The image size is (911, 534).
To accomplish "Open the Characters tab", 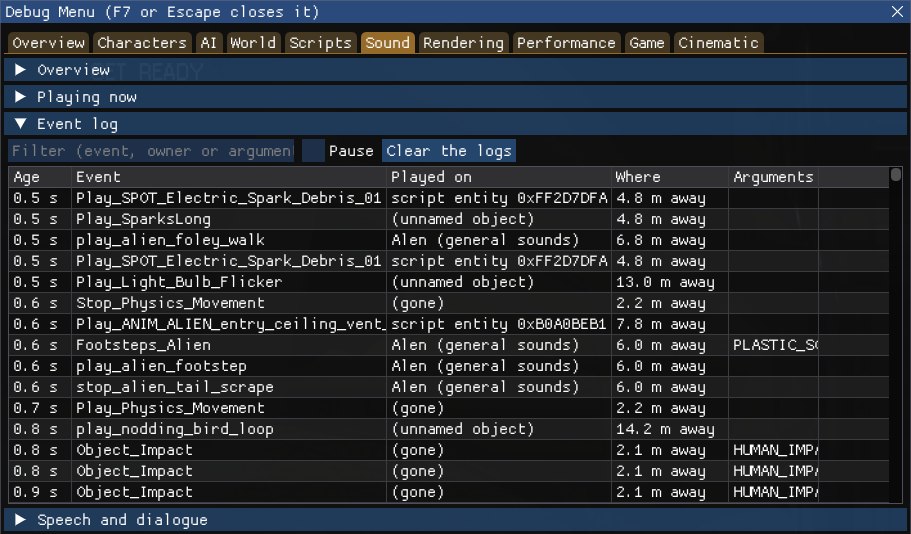I will [142, 42].
